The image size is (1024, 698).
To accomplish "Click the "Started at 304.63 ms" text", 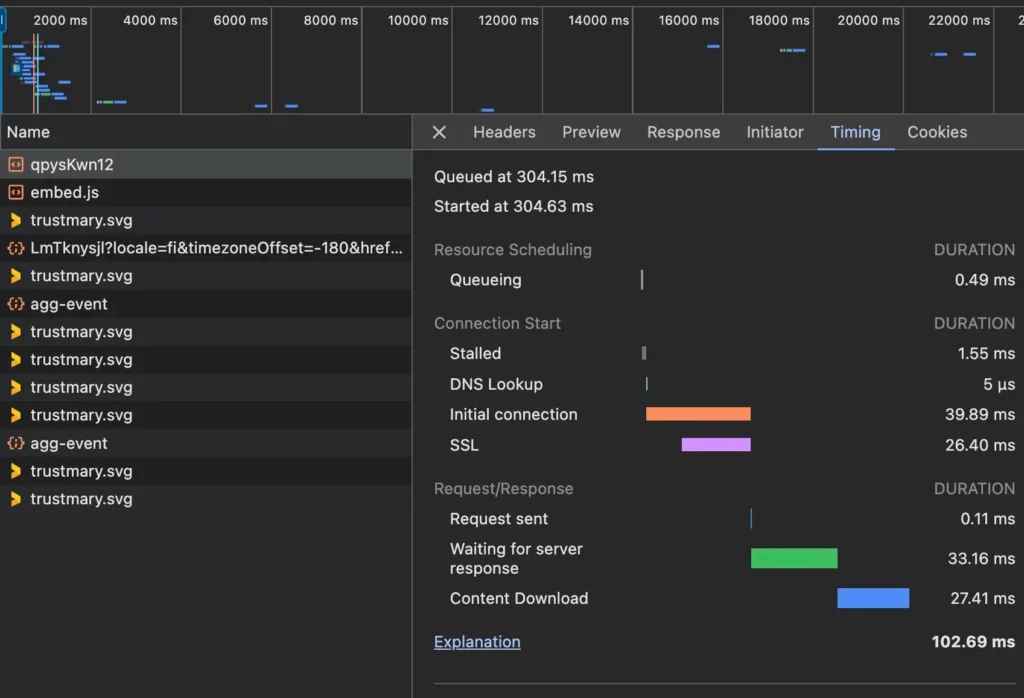I will coord(513,206).
